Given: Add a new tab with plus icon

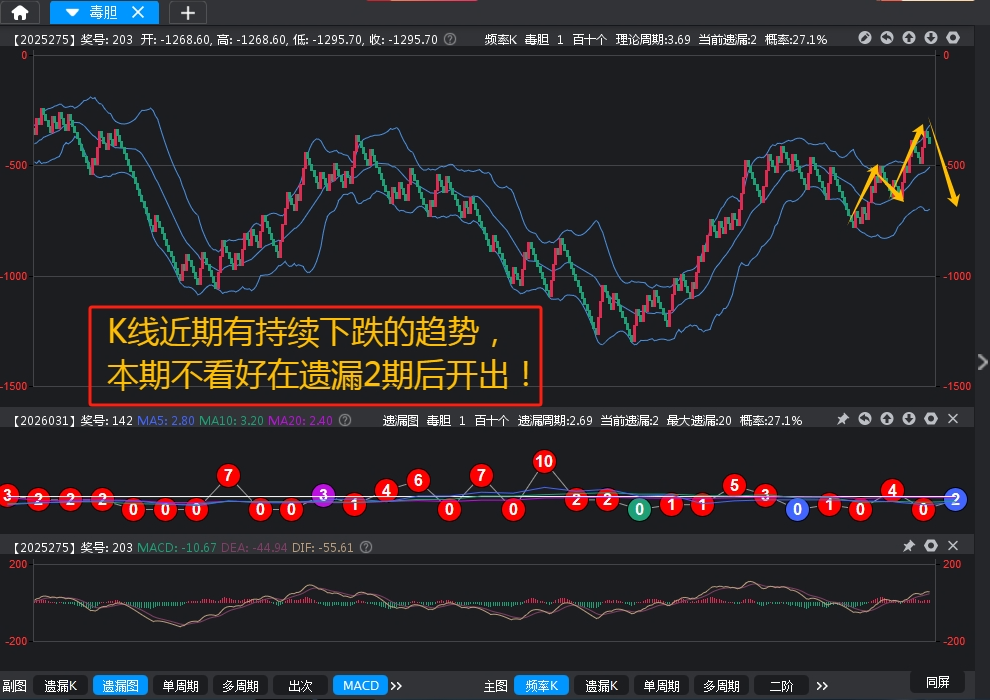Looking at the screenshot, I should point(187,12).
